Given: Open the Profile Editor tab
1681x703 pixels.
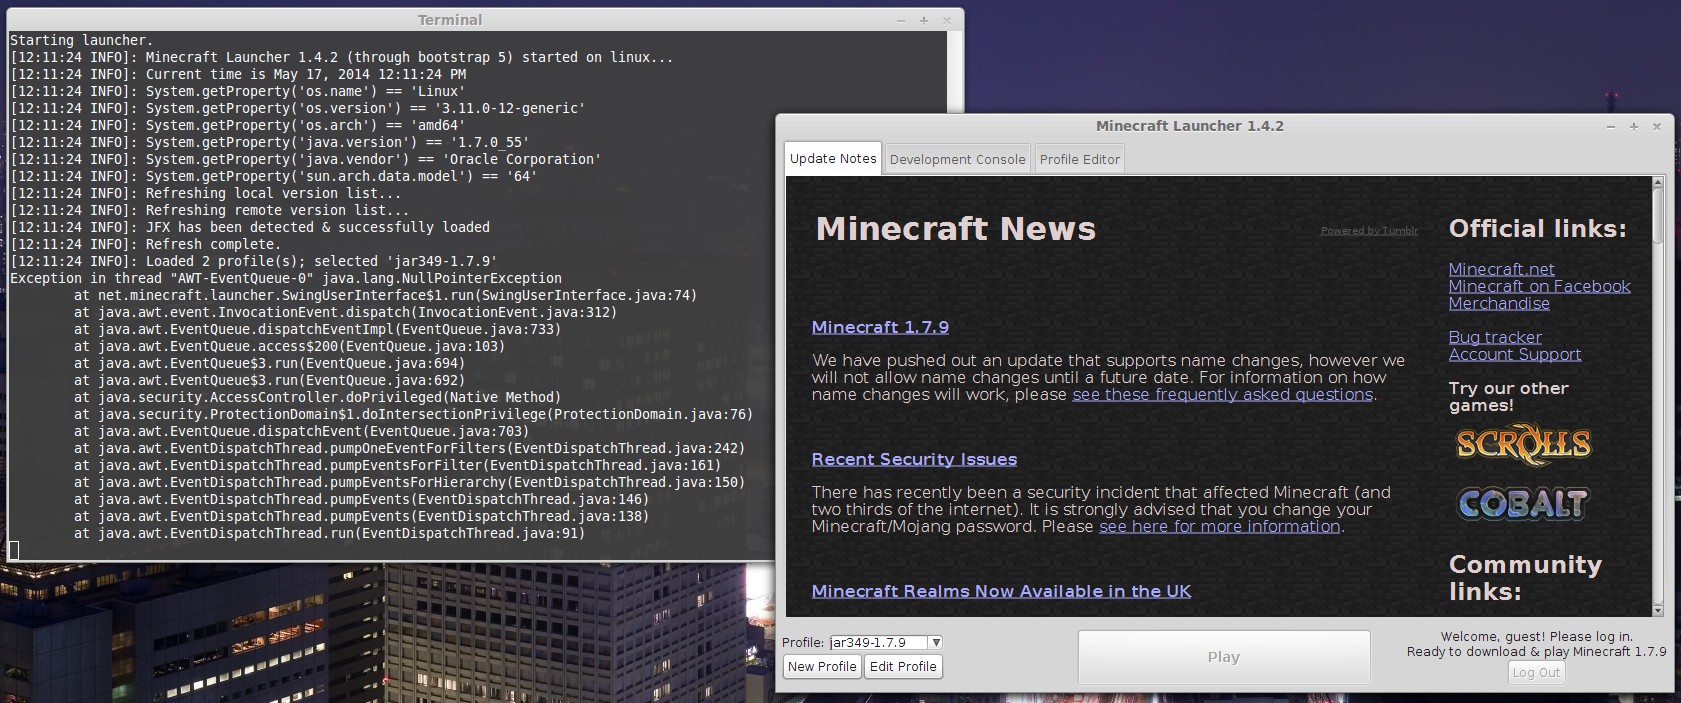Looking at the screenshot, I should point(1079,159).
